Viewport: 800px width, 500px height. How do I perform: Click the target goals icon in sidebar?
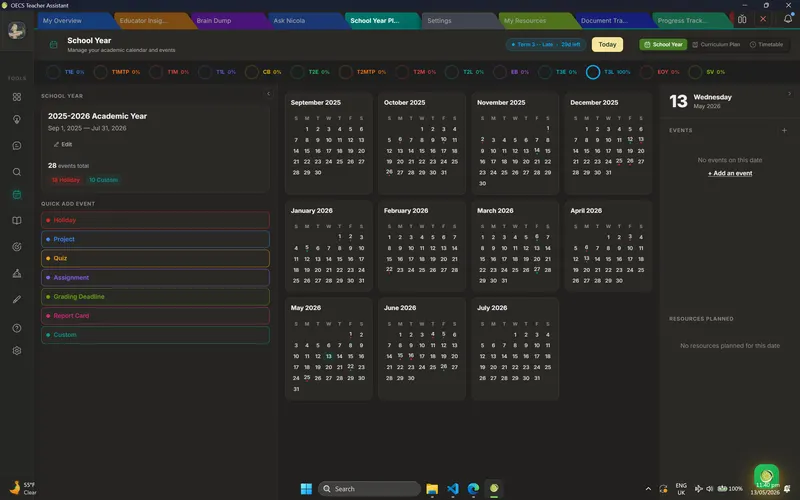pyautogui.click(x=17, y=247)
